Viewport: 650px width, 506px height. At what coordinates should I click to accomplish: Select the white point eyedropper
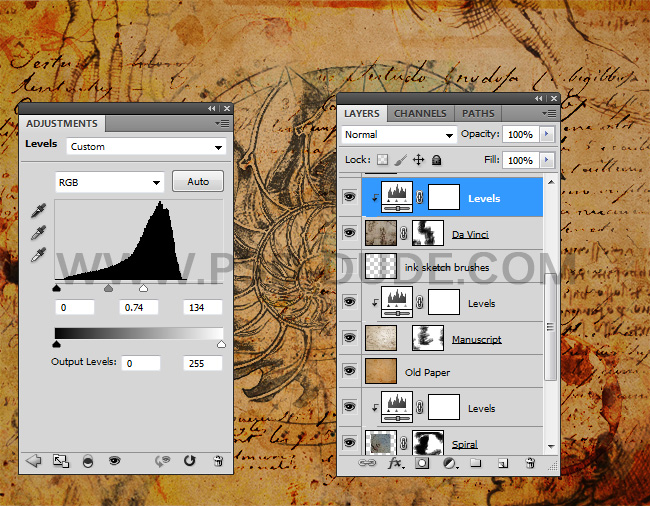(x=38, y=254)
